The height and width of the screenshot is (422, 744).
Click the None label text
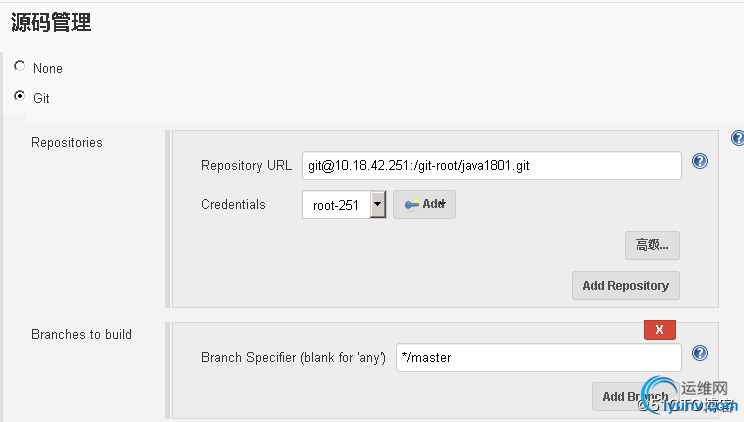[47, 68]
